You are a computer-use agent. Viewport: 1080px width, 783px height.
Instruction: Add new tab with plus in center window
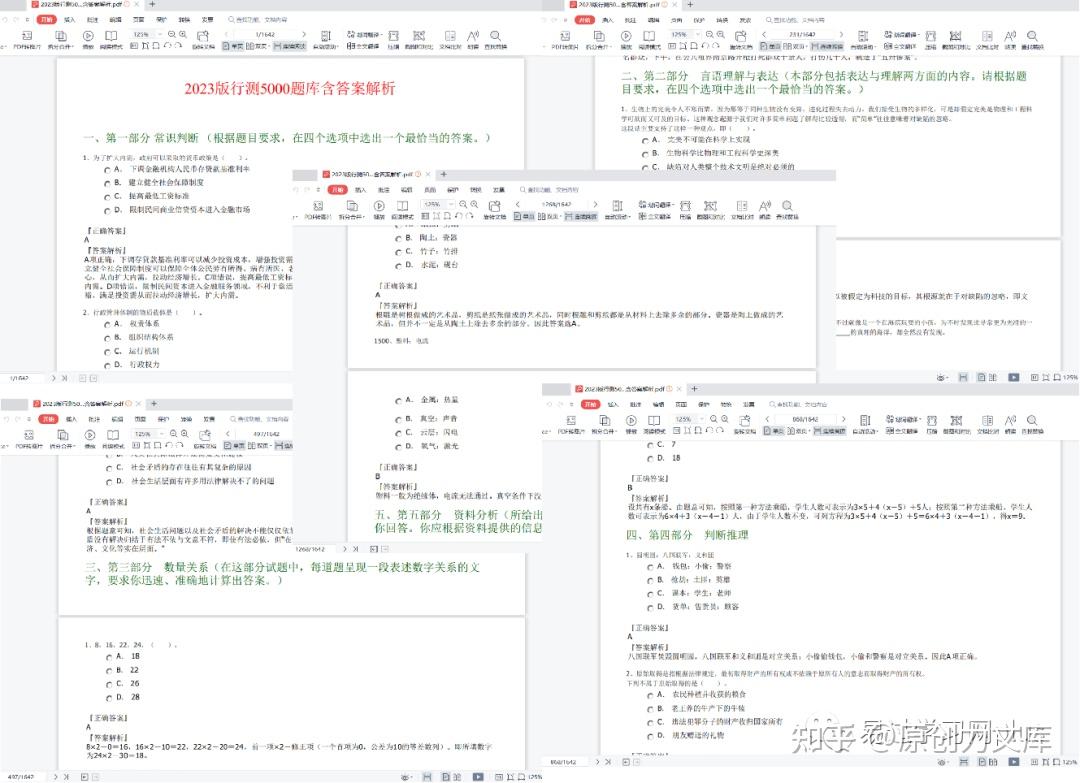coord(444,174)
